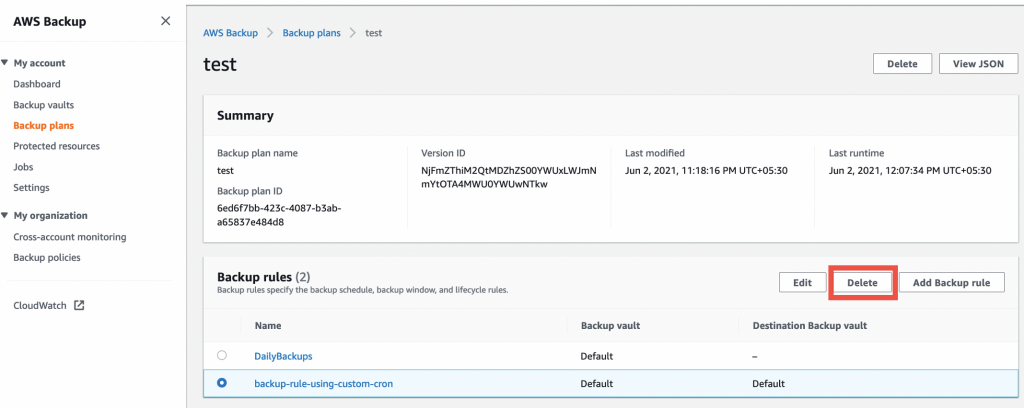Open the CloudWatch link
The height and width of the screenshot is (408, 1024).
coord(40,305)
